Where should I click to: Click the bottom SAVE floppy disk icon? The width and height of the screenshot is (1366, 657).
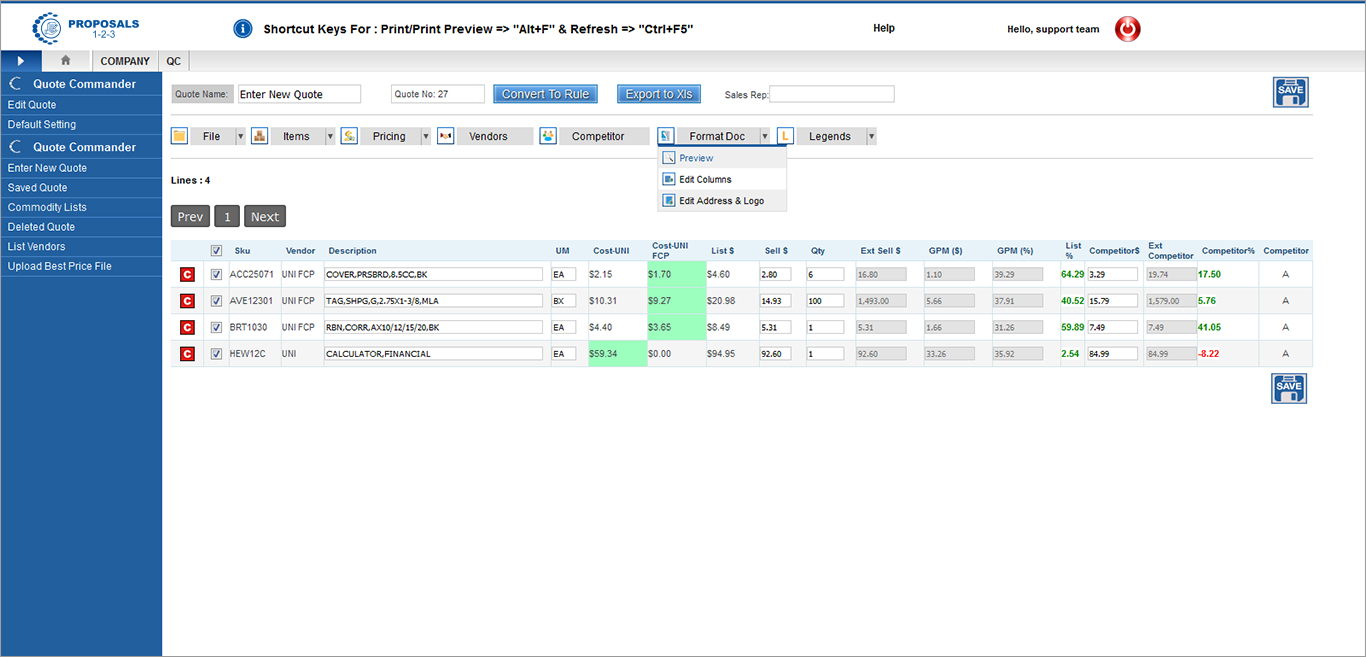coord(1288,388)
